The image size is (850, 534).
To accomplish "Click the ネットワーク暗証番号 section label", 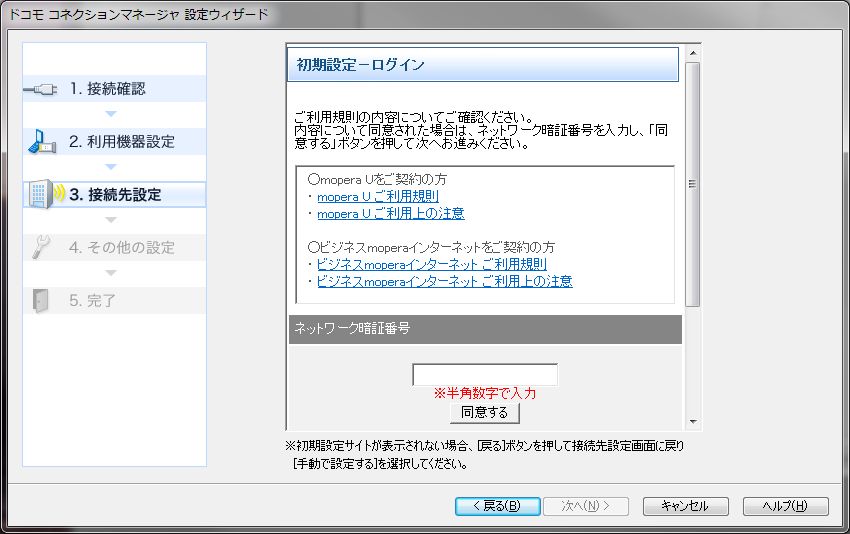I will (x=352, y=328).
